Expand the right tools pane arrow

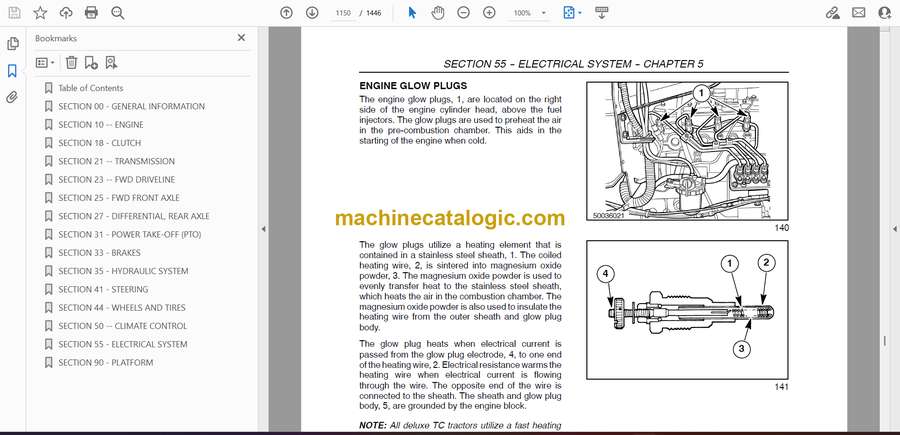click(894, 229)
